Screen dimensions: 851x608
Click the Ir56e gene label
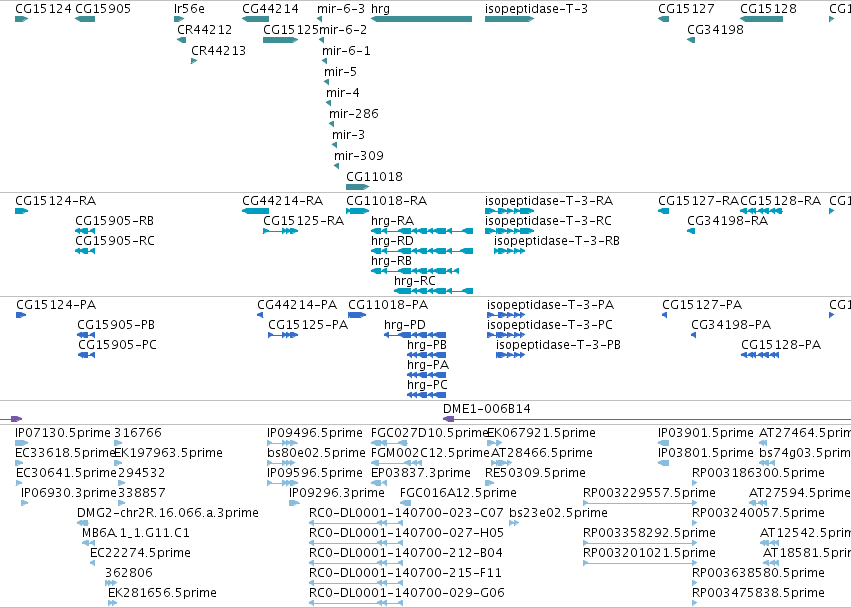tap(189, 9)
